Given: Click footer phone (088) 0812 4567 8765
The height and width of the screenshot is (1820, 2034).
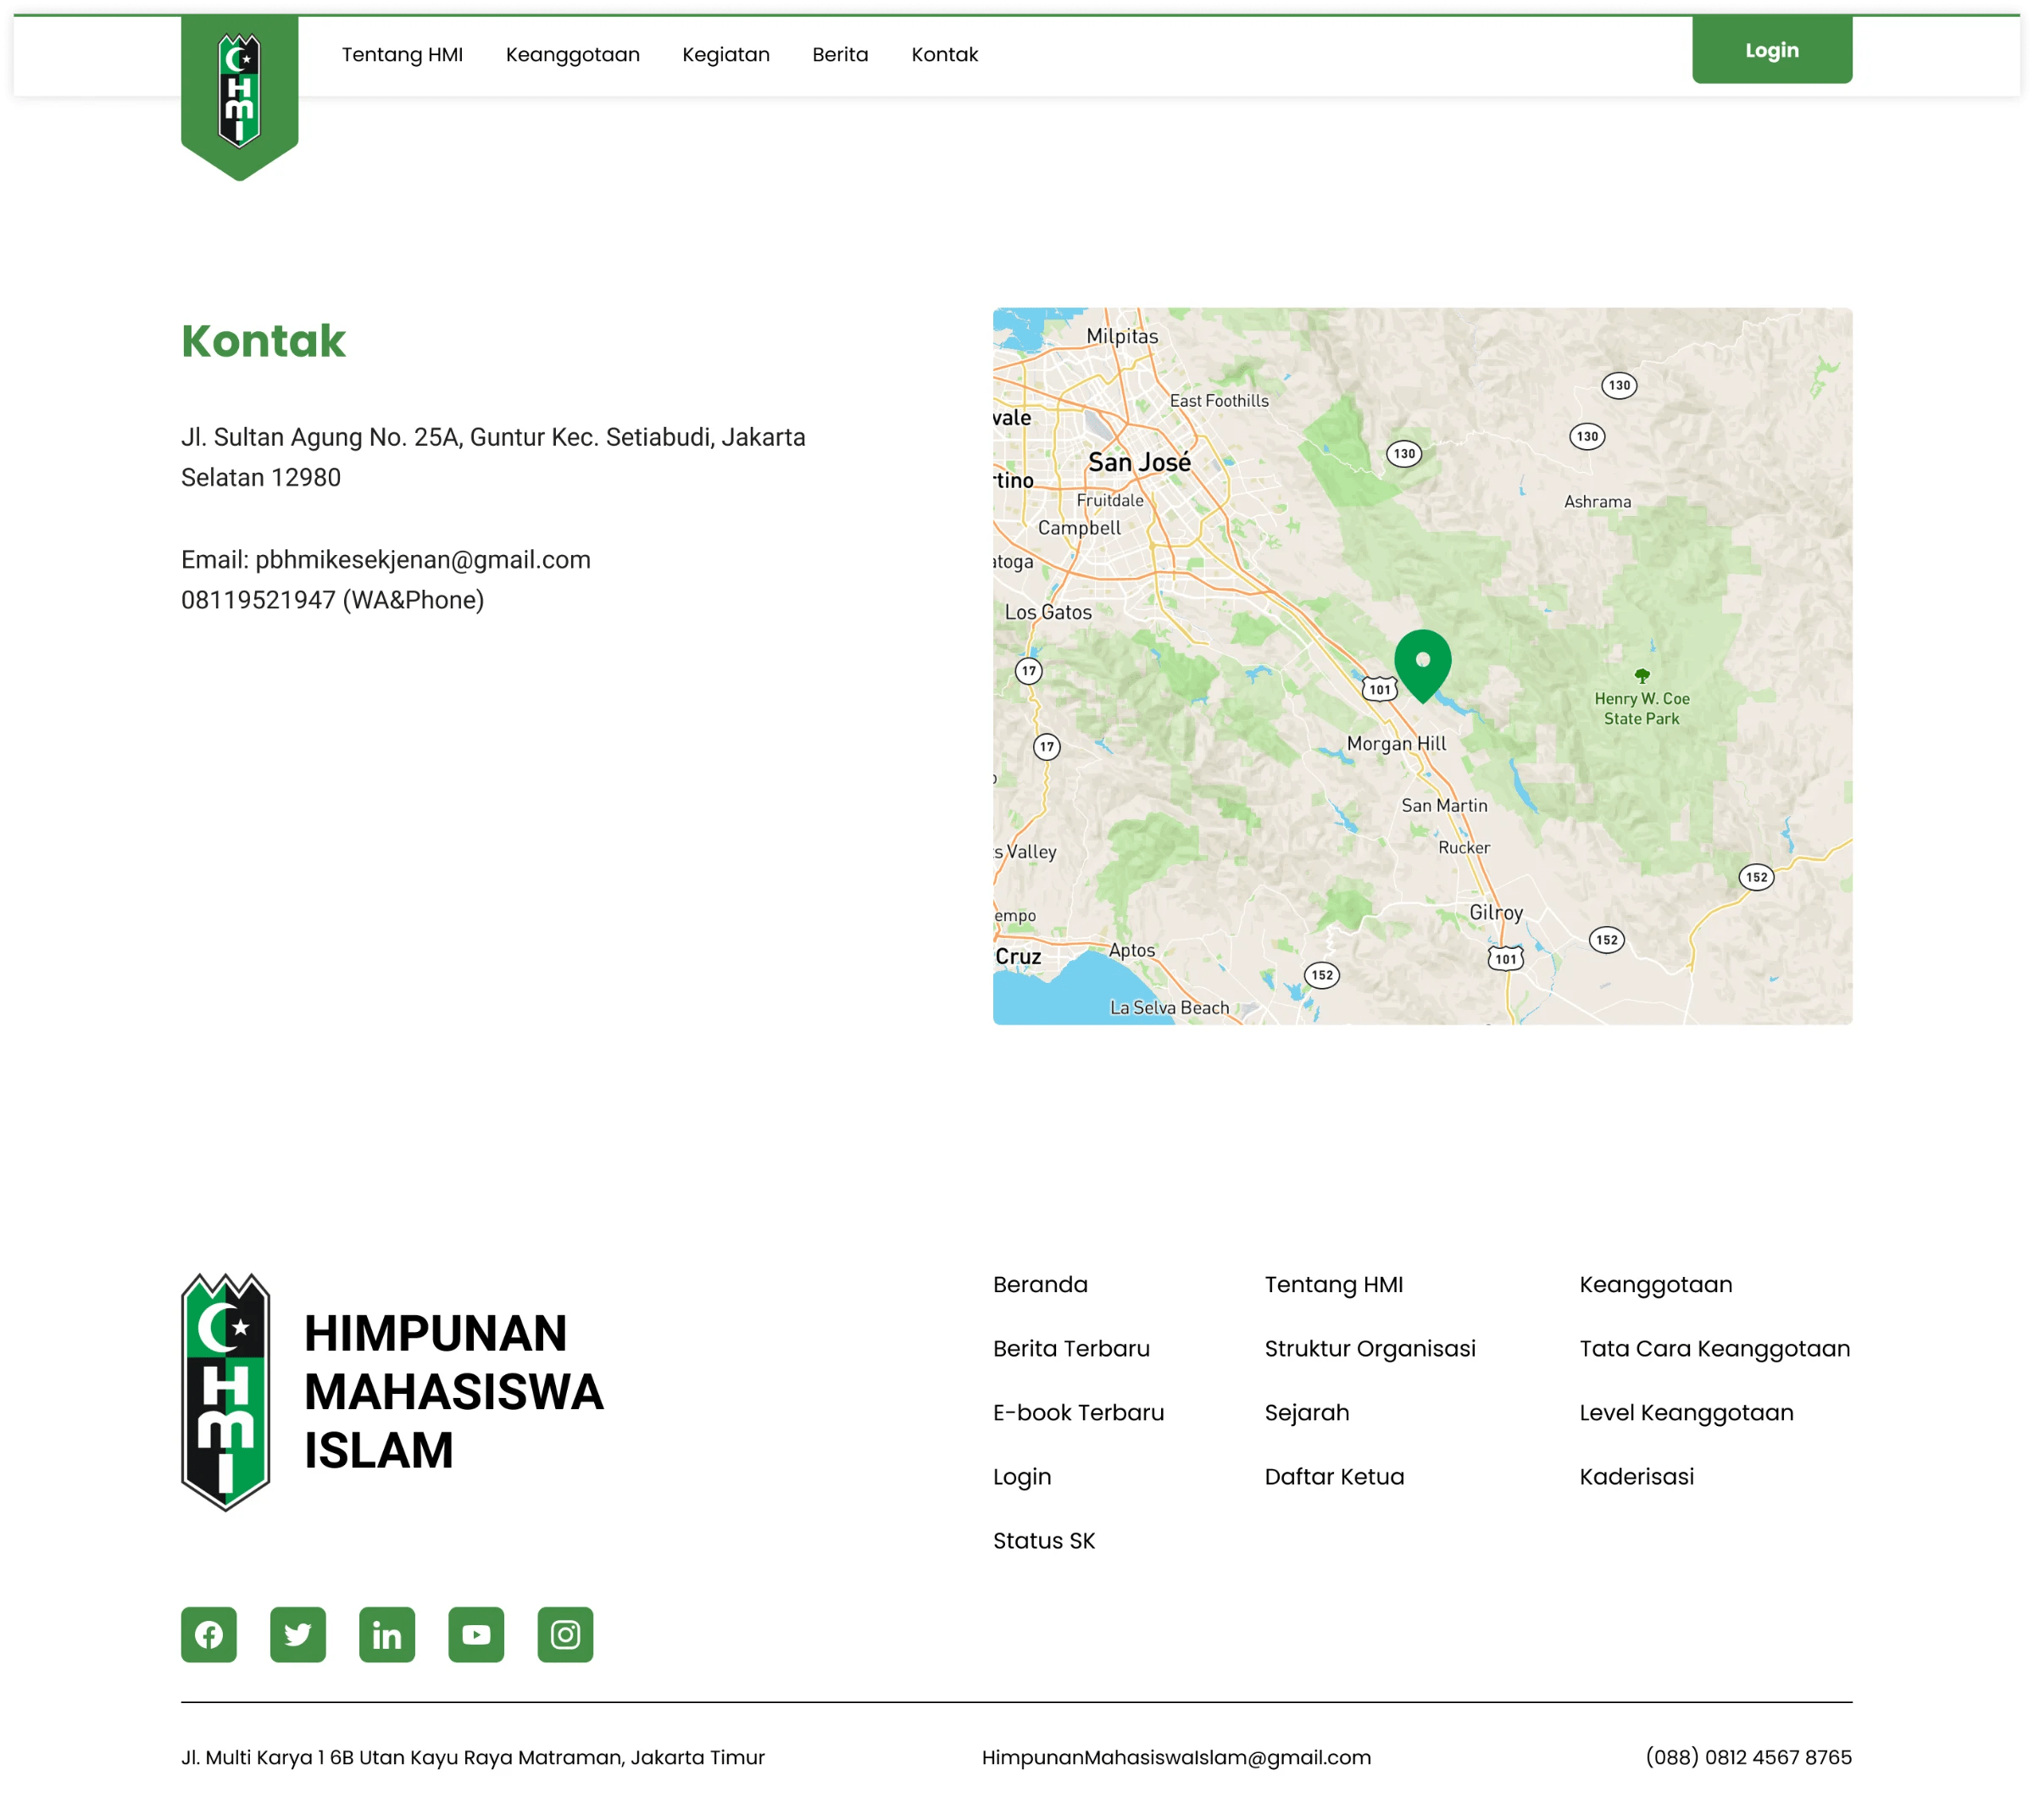Looking at the screenshot, I should point(1748,1757).
